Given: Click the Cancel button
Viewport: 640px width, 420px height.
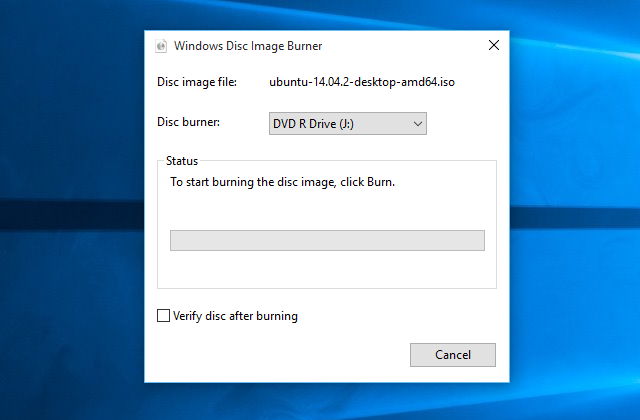Looking at the screenshot, I should point(453,355).
